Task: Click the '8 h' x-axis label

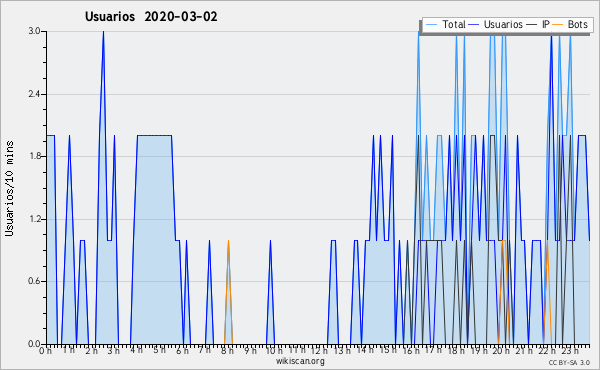Action: (227, 350)
